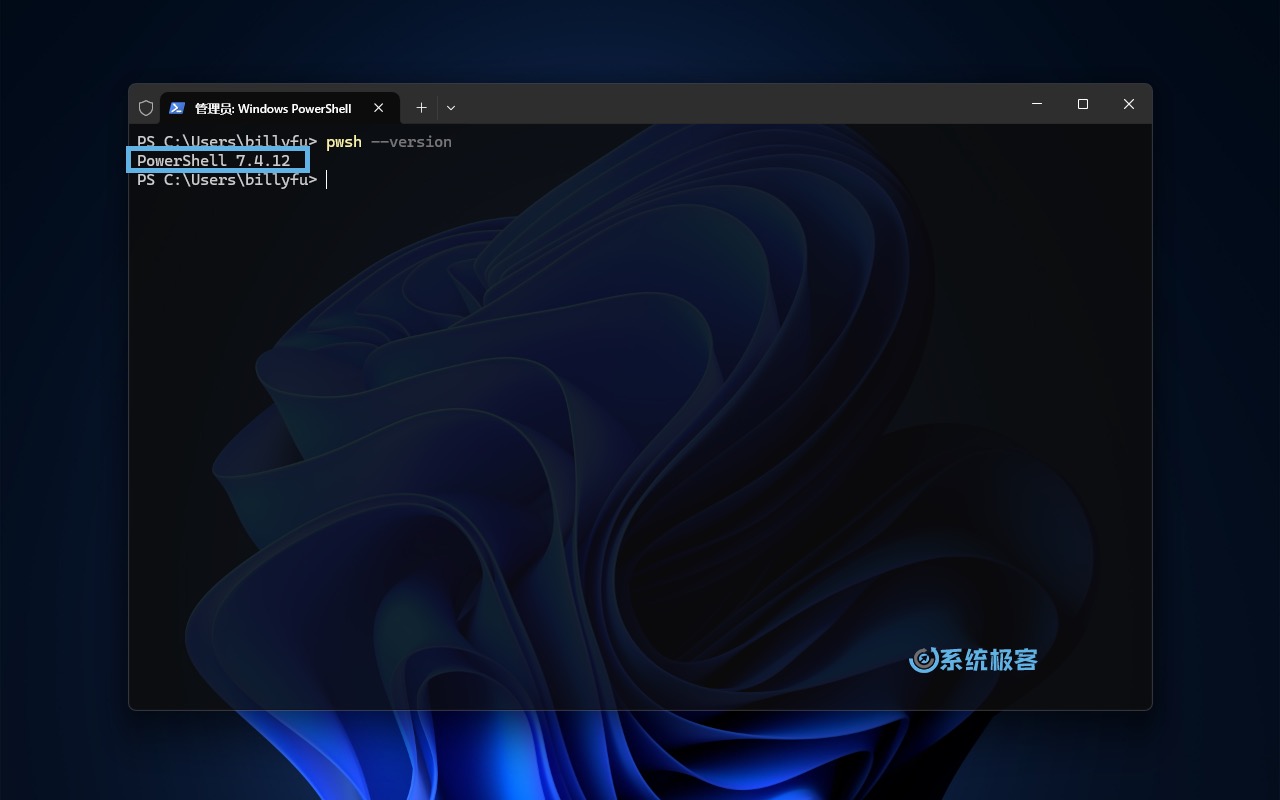Click the PowerShell icon on the tab
The image size is (1280, 800).
click(177, 108)
